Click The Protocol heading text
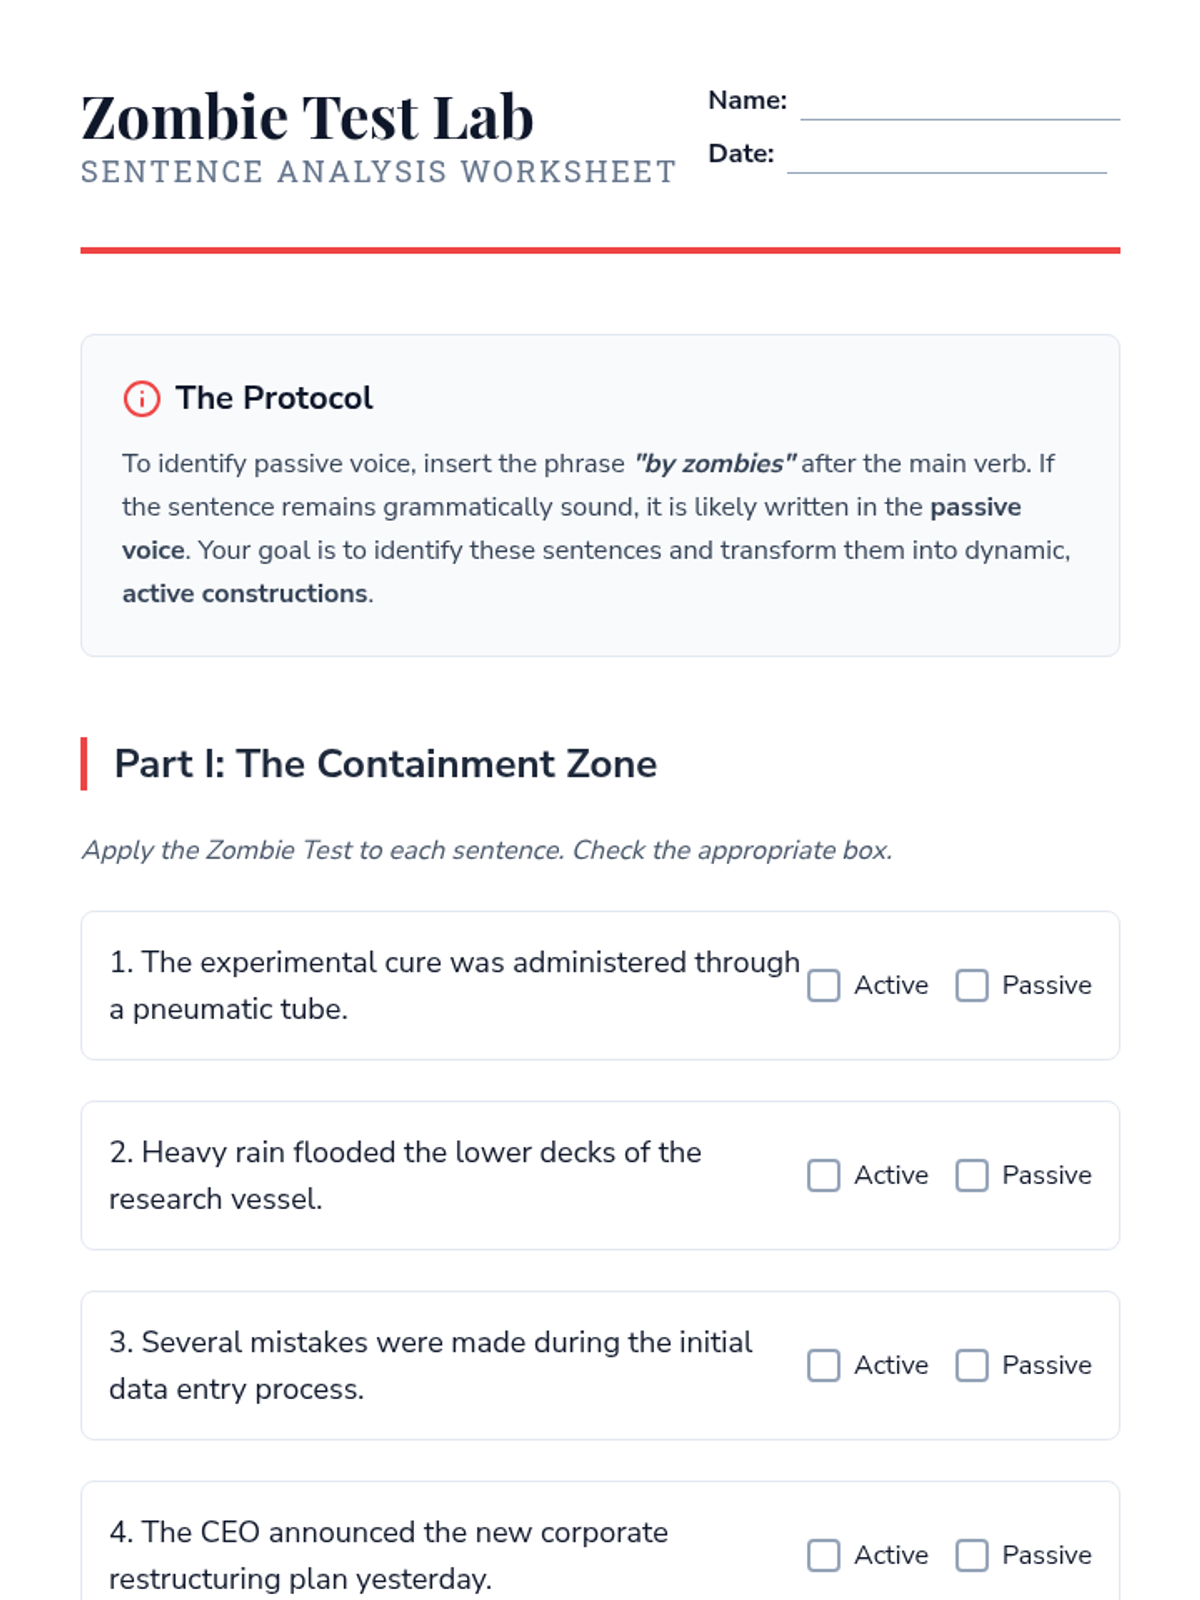Image resolution: width=1200 pixels, height=1600 pixels. click(x=274, y=398)
